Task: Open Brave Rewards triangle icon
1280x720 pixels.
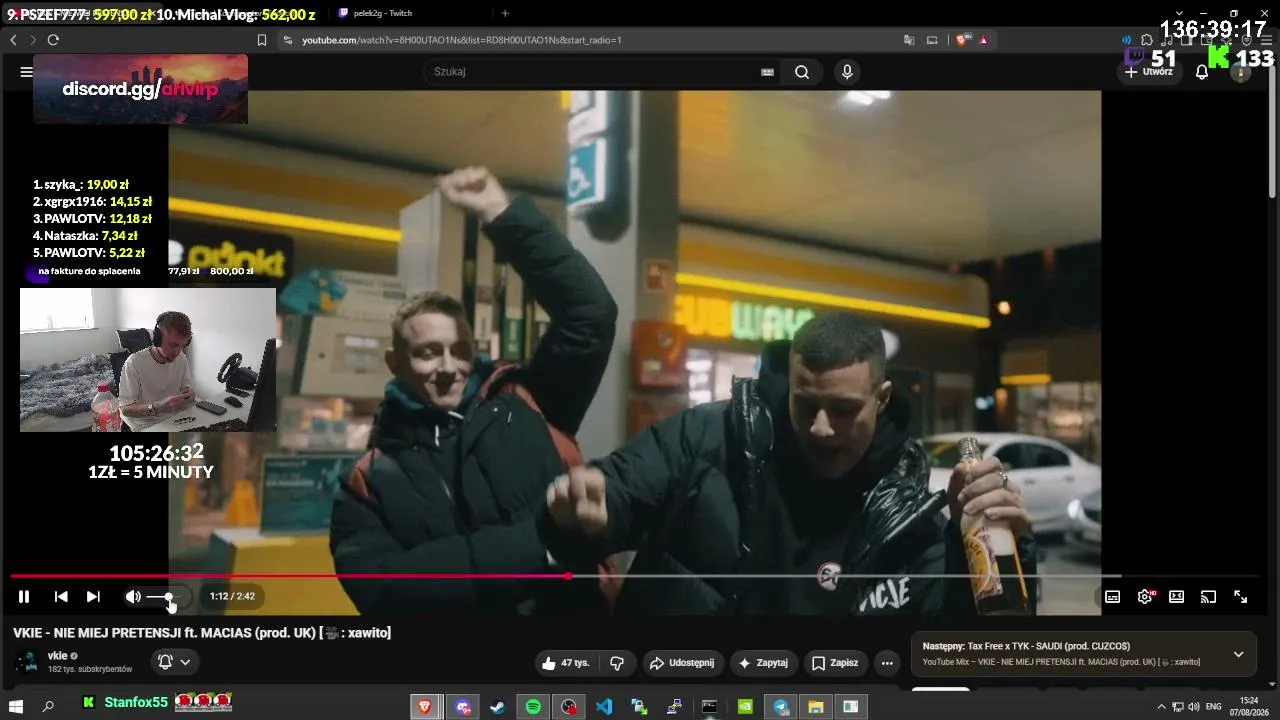Action: pos(984,40)
